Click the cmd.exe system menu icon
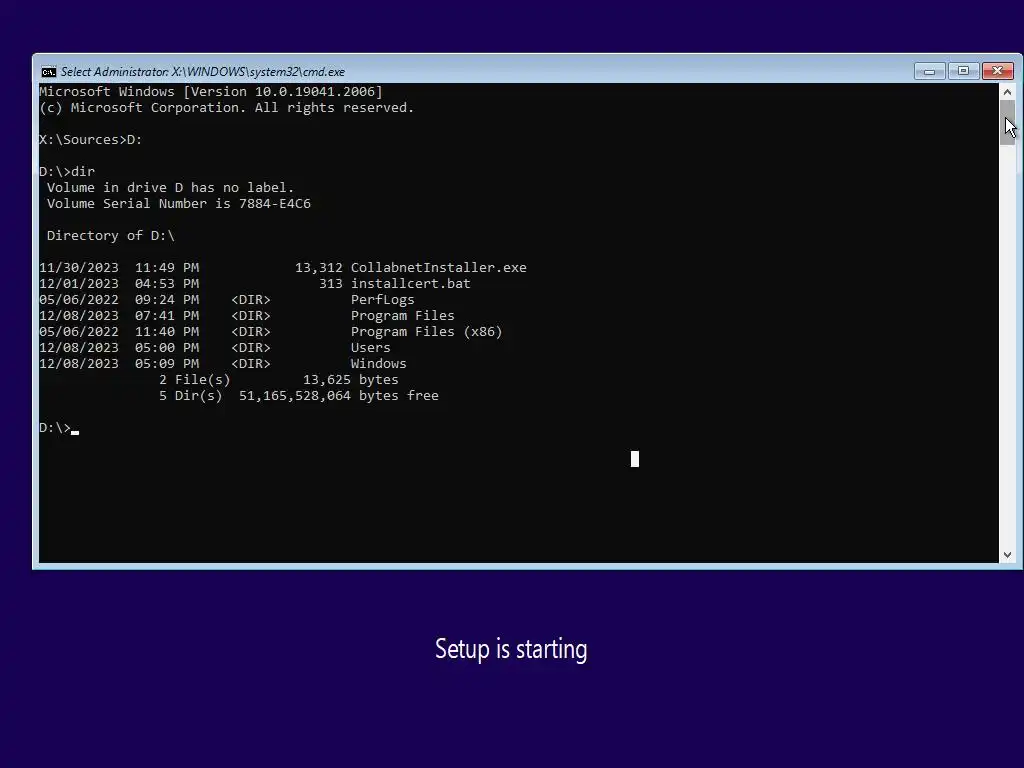This screenshot has height=768, width=1024. click(49, 72)
